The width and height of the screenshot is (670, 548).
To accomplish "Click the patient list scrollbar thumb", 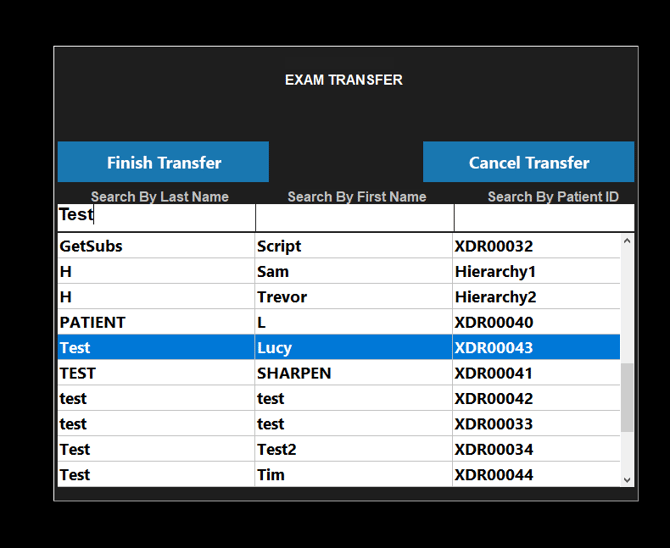I will click(627, 398).
